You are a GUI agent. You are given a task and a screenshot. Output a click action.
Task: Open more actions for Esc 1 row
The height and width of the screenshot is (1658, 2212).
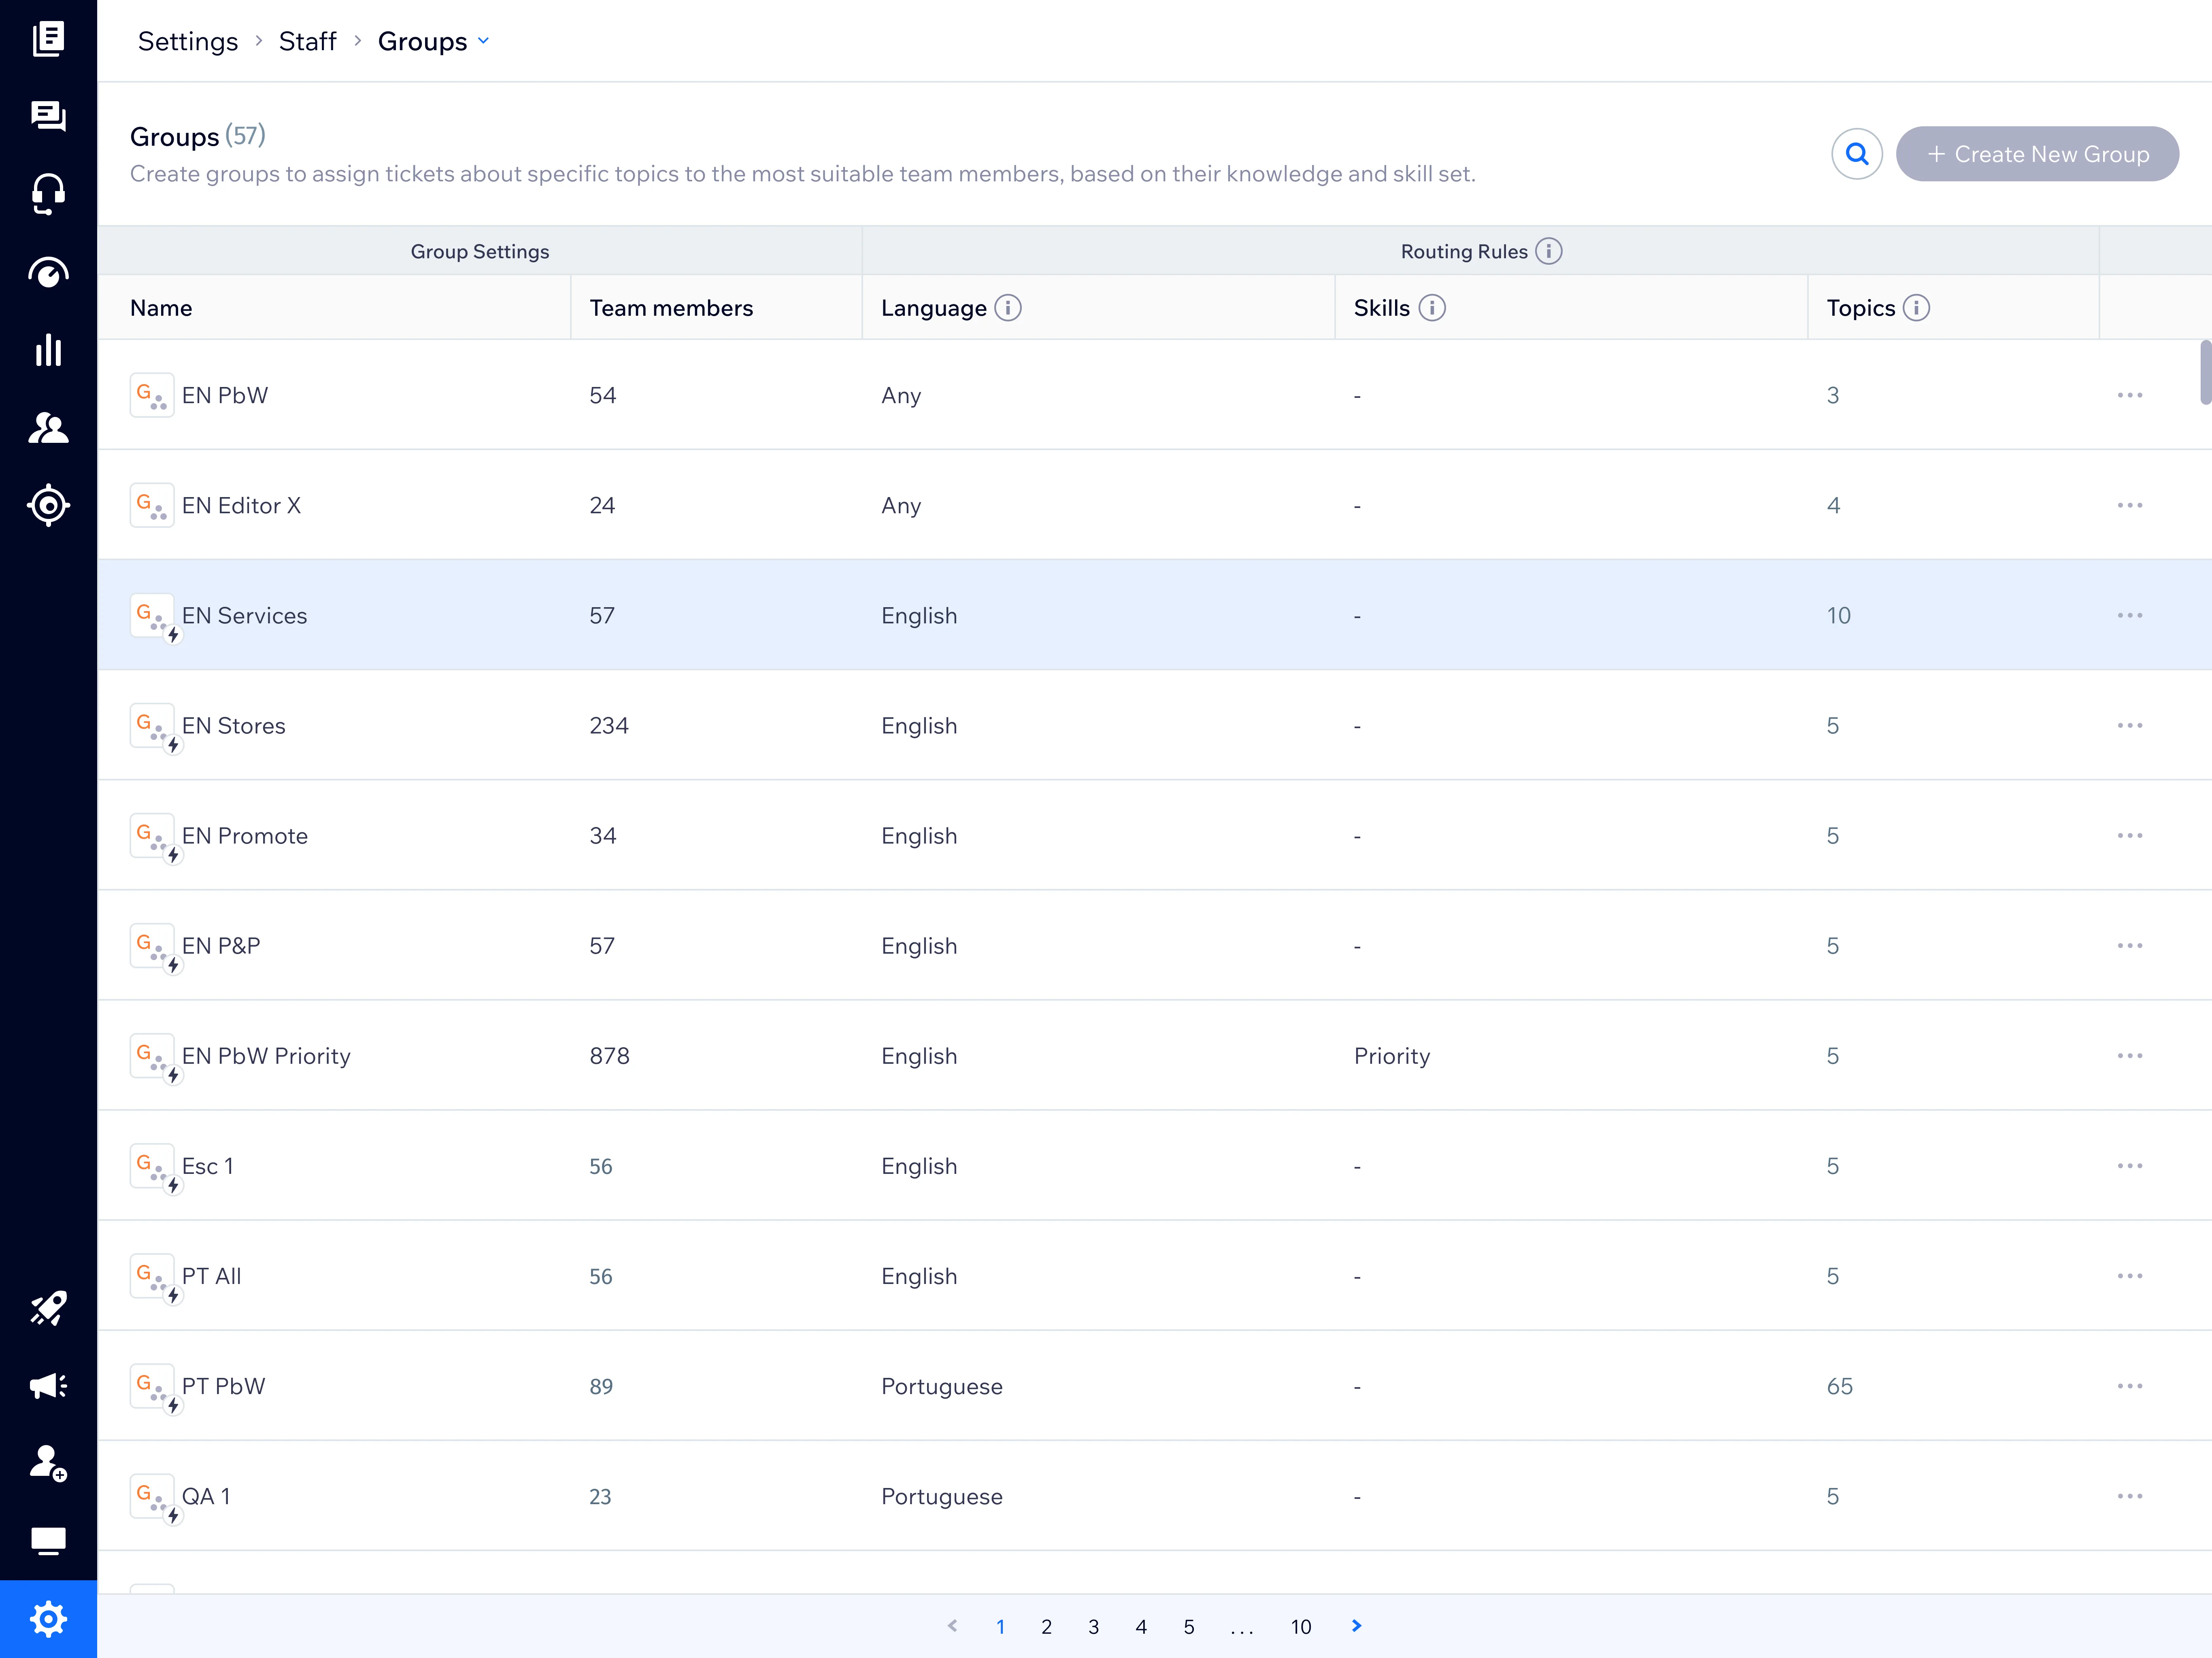[2130, 1166]
